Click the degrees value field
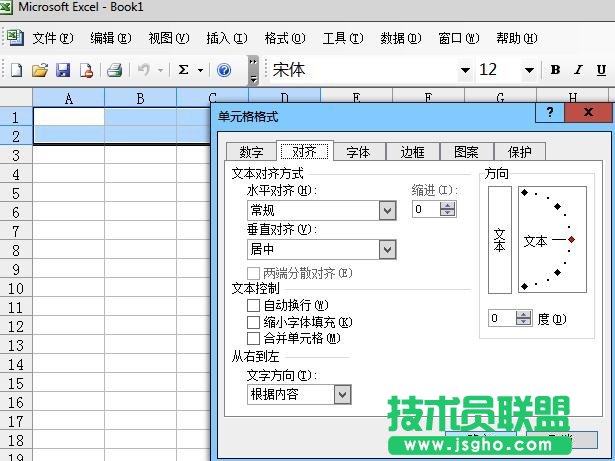The image size is (615, 461). (502, 318)
